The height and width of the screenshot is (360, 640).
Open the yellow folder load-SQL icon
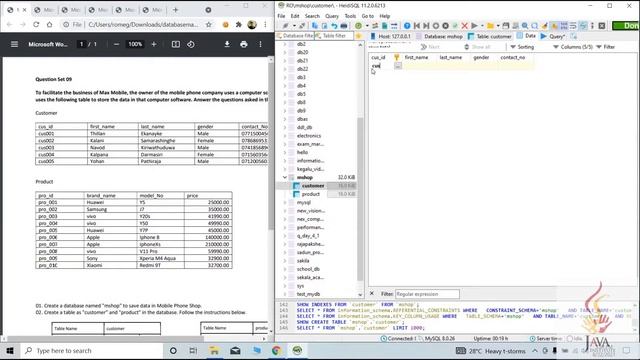491,26
